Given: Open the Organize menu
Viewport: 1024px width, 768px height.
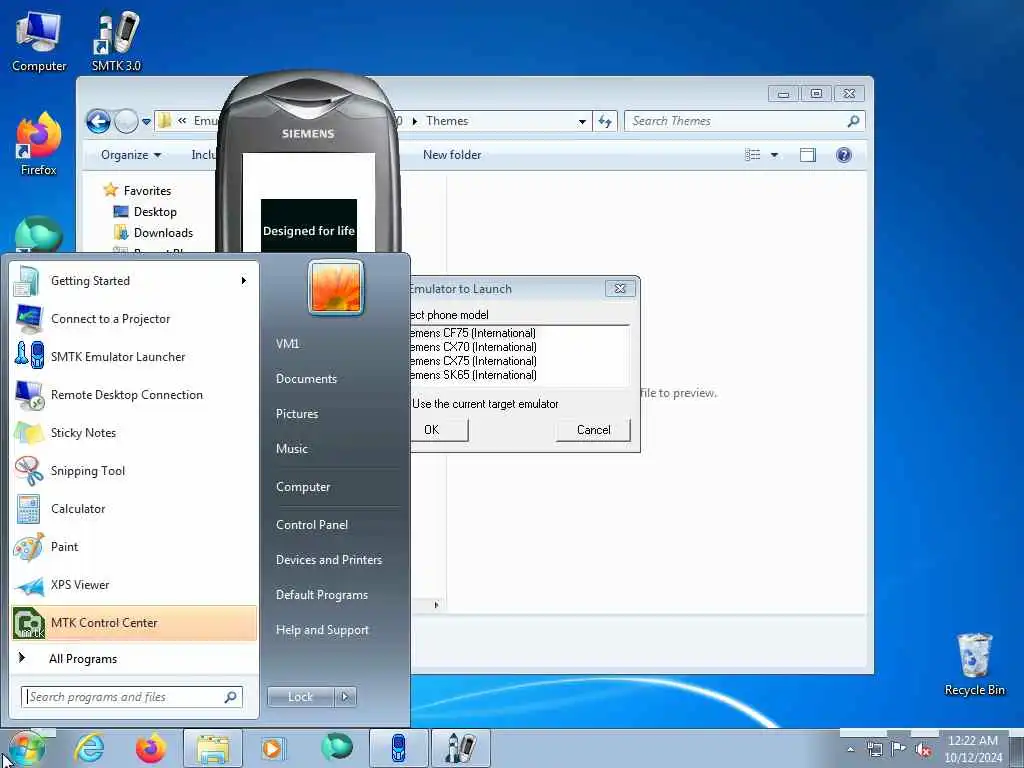Looking at the screenshot, I should click(x=131, y=155).
